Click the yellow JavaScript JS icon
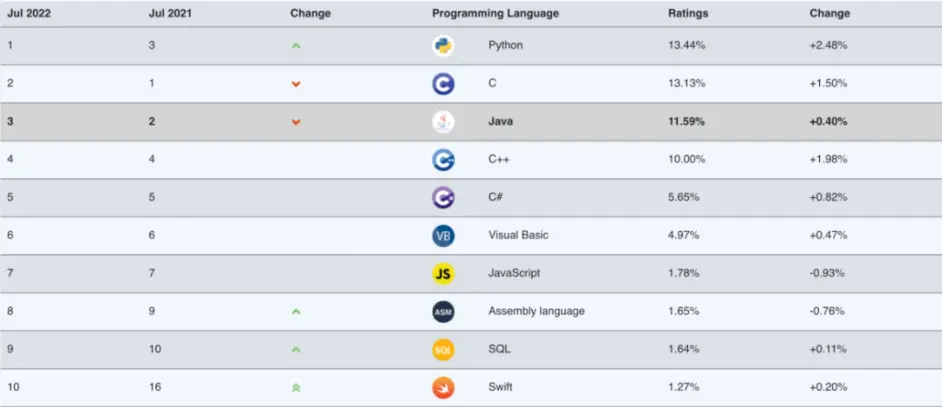Image resolution: width=942 pixels, height=407 pixels. click(x=443, y=274)
